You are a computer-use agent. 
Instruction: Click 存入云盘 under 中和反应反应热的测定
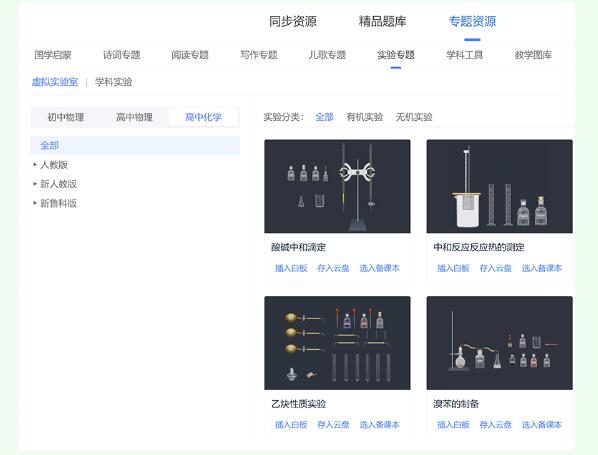[495, 268]
